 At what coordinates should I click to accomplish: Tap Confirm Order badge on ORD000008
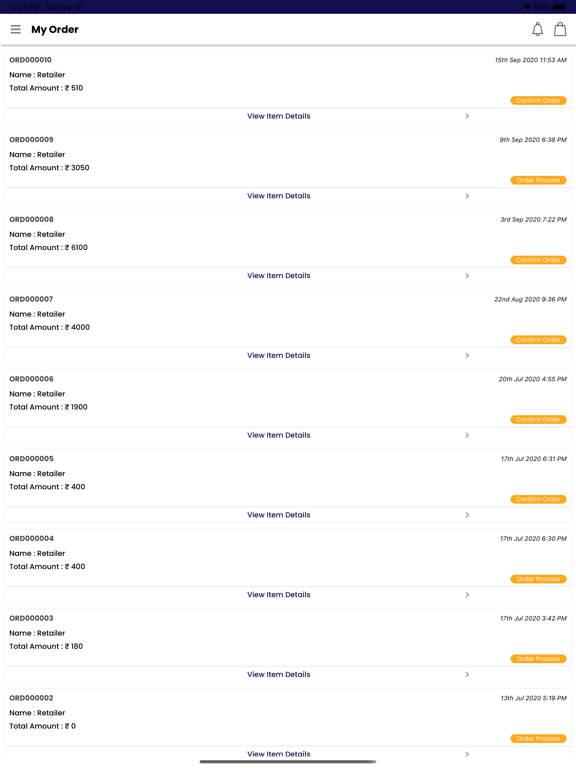click(538, 260)
